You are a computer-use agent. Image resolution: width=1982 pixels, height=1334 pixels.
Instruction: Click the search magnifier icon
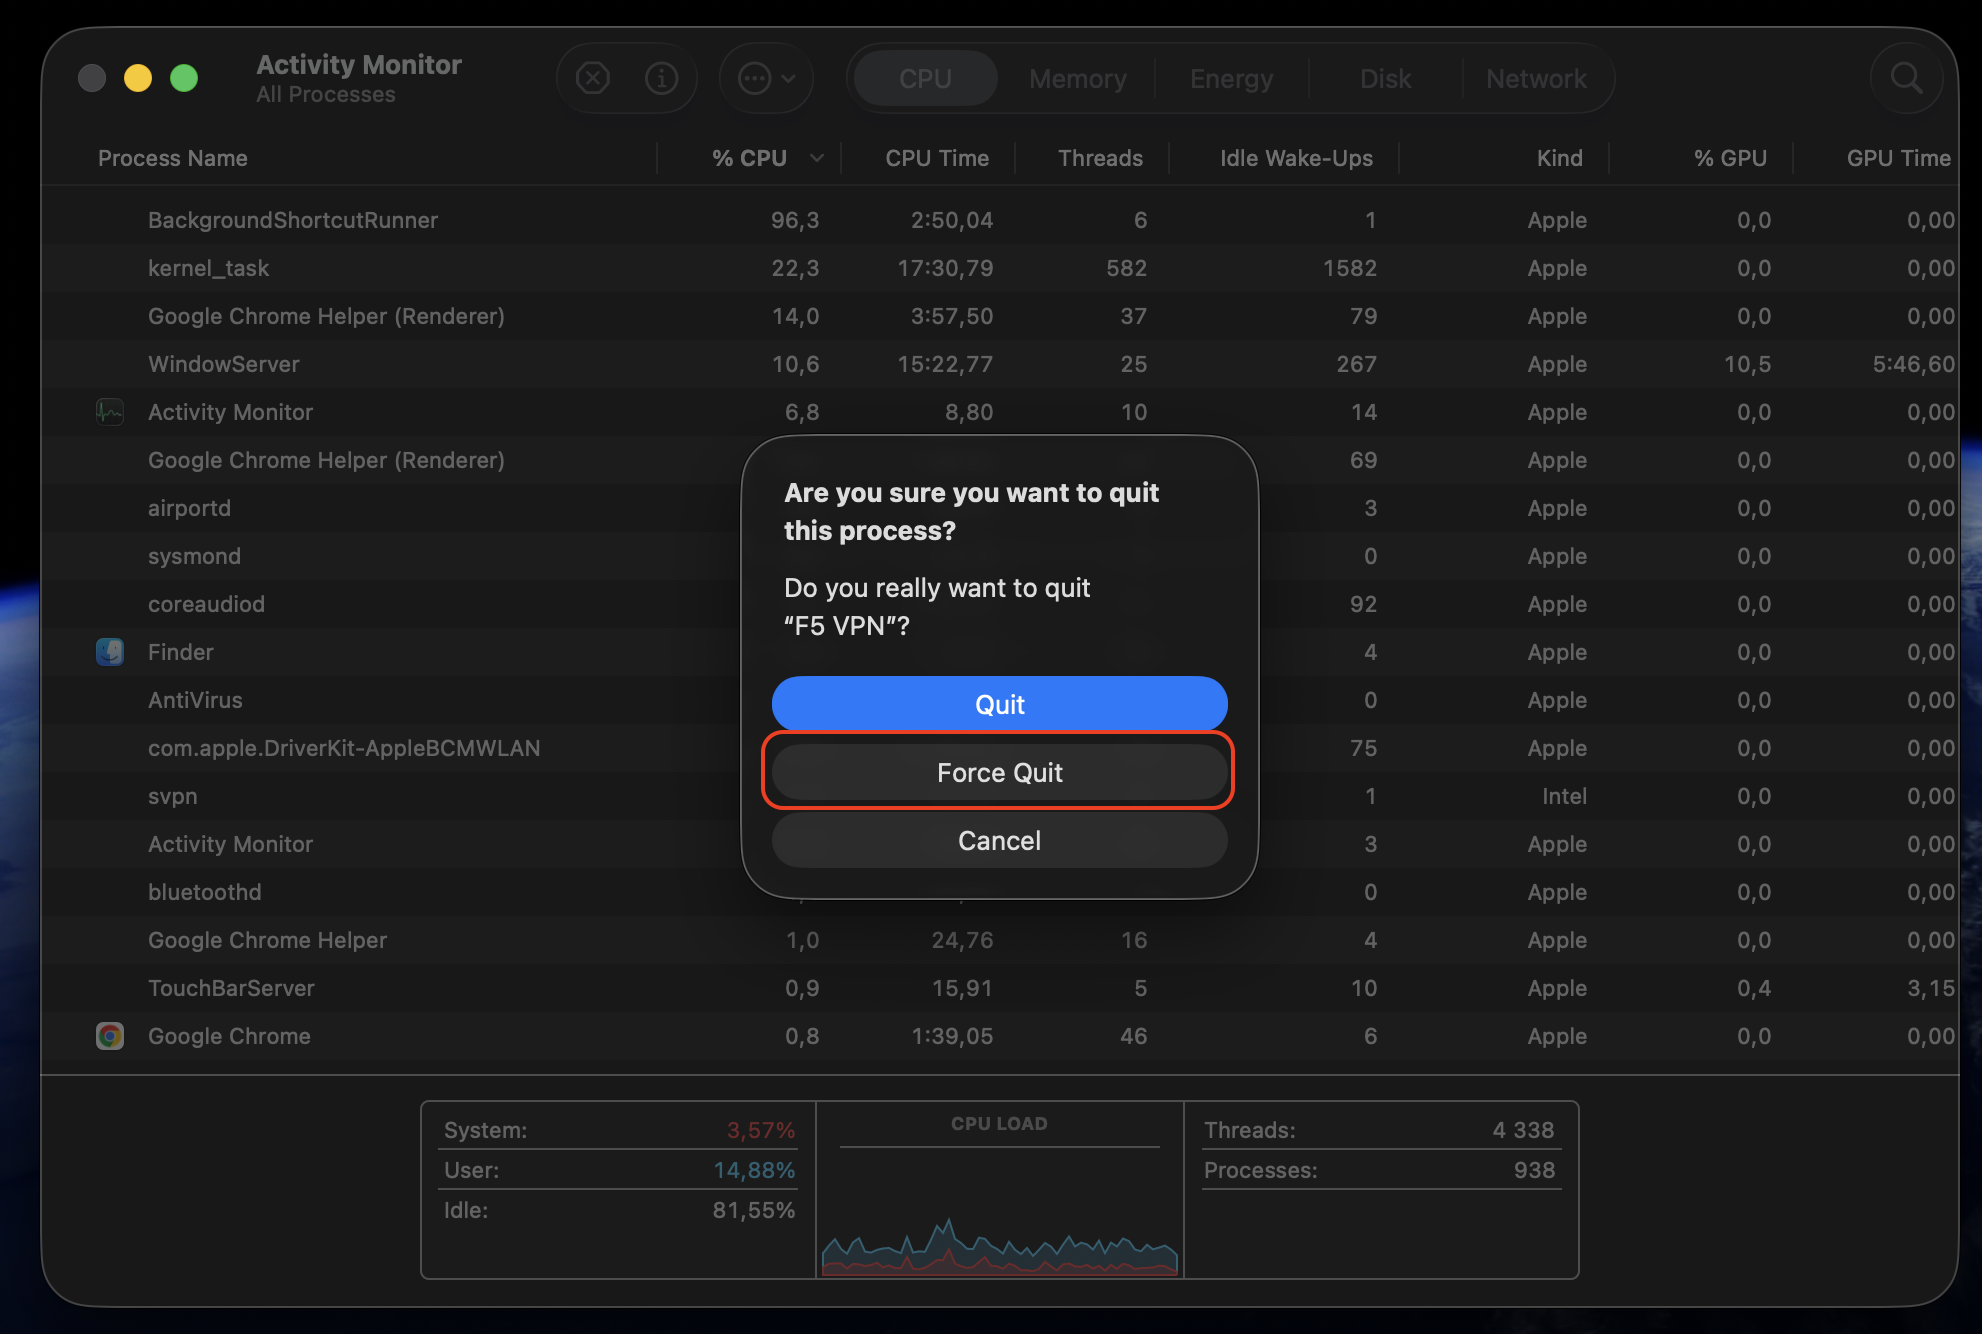pos(1906,78)
